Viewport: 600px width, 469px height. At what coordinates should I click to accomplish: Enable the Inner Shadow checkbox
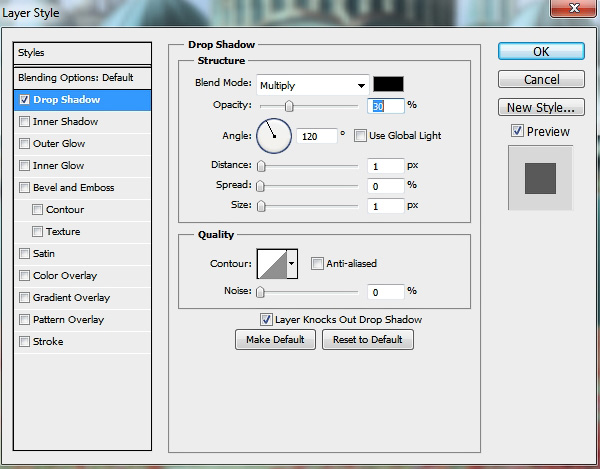coord(24,122)
